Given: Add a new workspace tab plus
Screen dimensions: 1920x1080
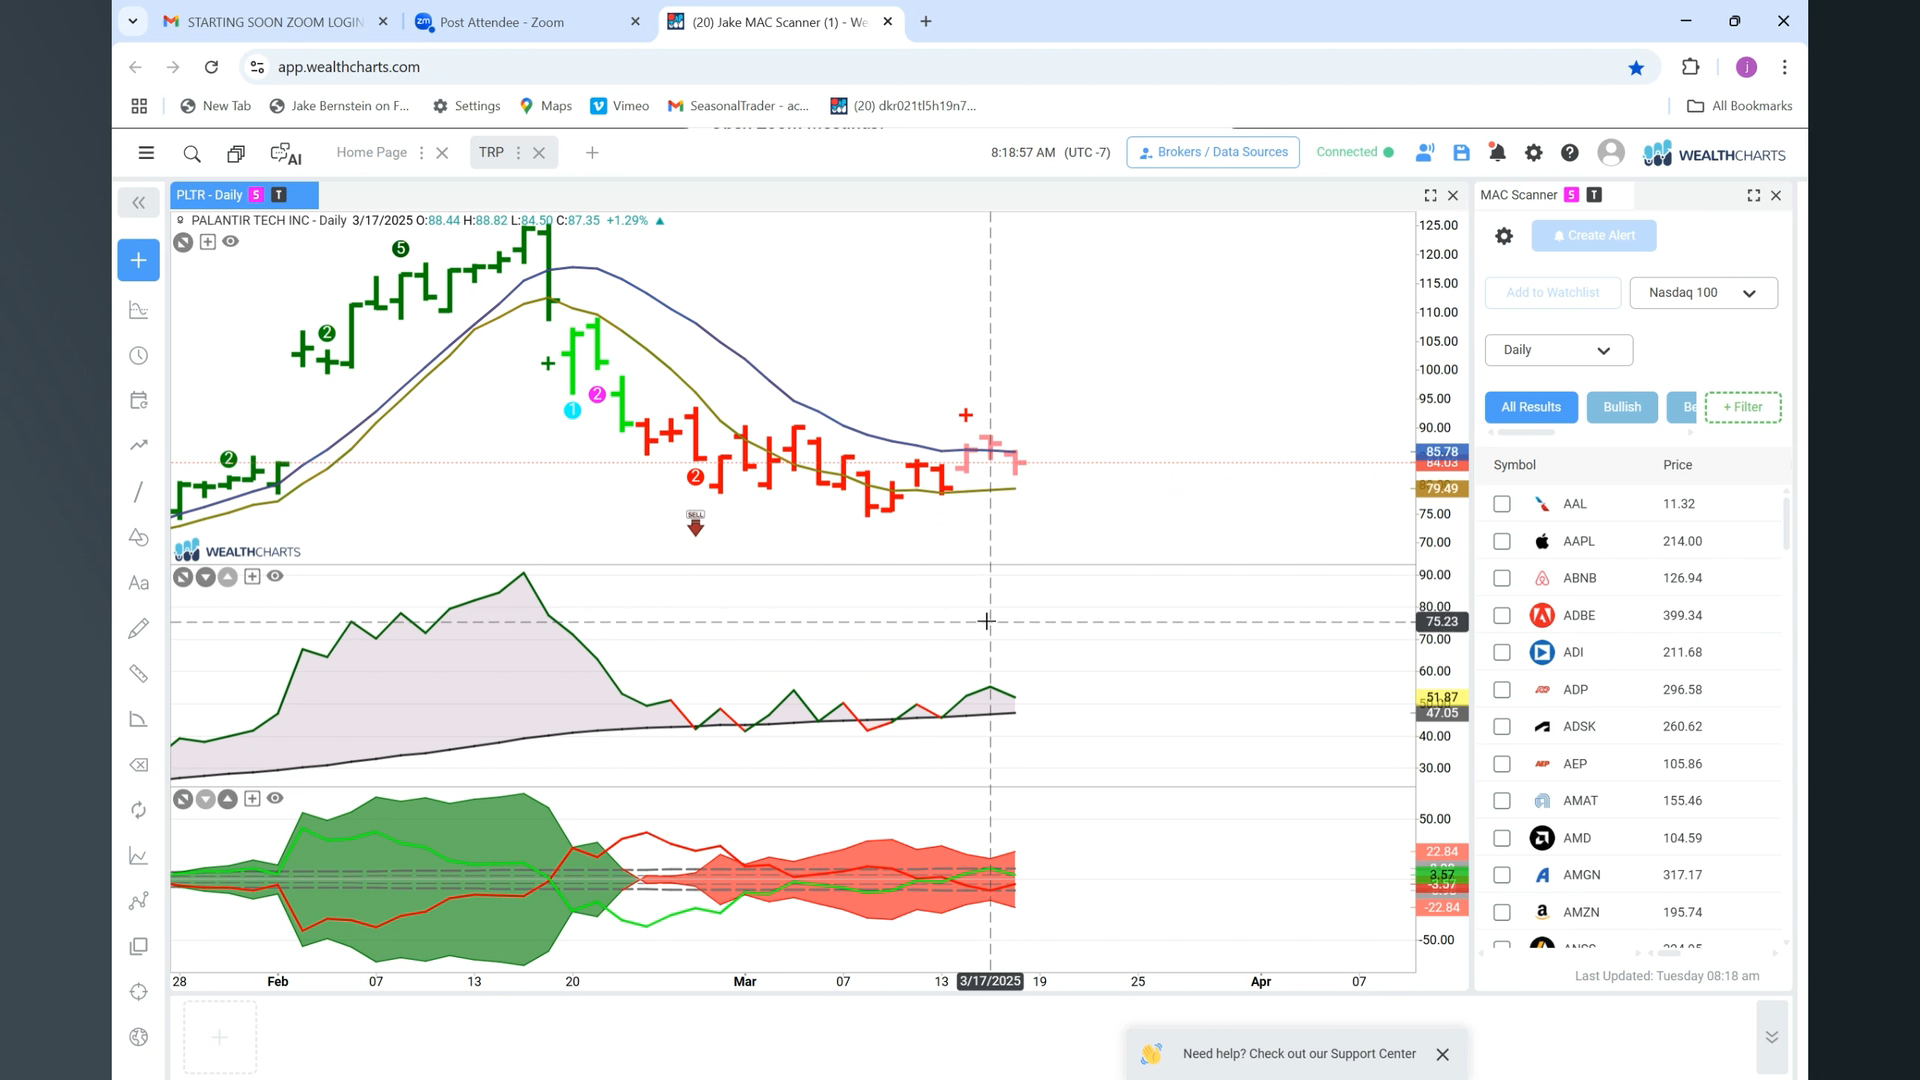Looking at the screenshot, I should coord(592,153).
